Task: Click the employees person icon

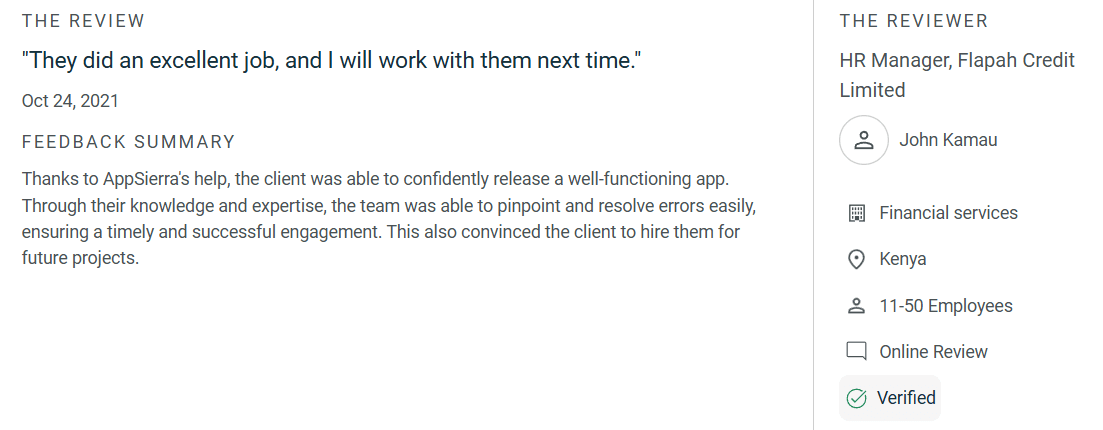Action: pyautogui.click(x=856, y=306)
